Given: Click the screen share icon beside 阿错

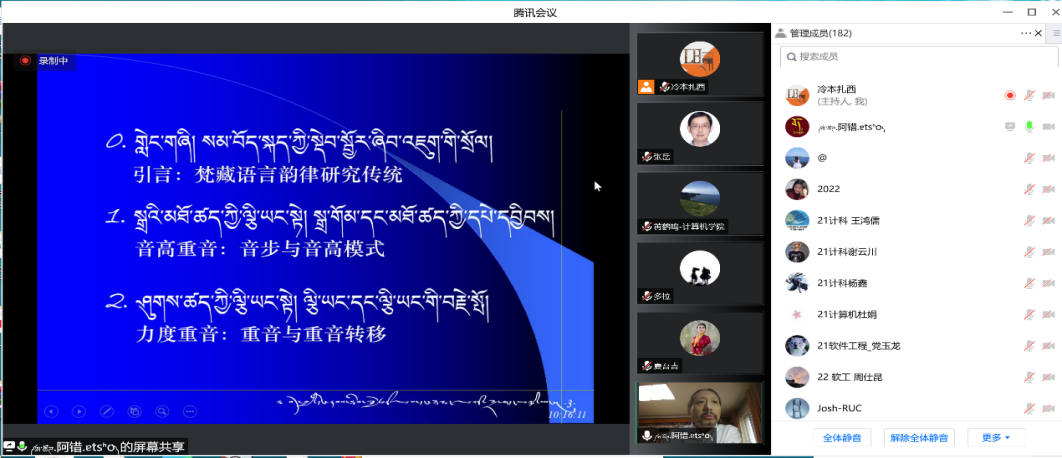Looking at the screenshot, I should [x=1010, y=127].
